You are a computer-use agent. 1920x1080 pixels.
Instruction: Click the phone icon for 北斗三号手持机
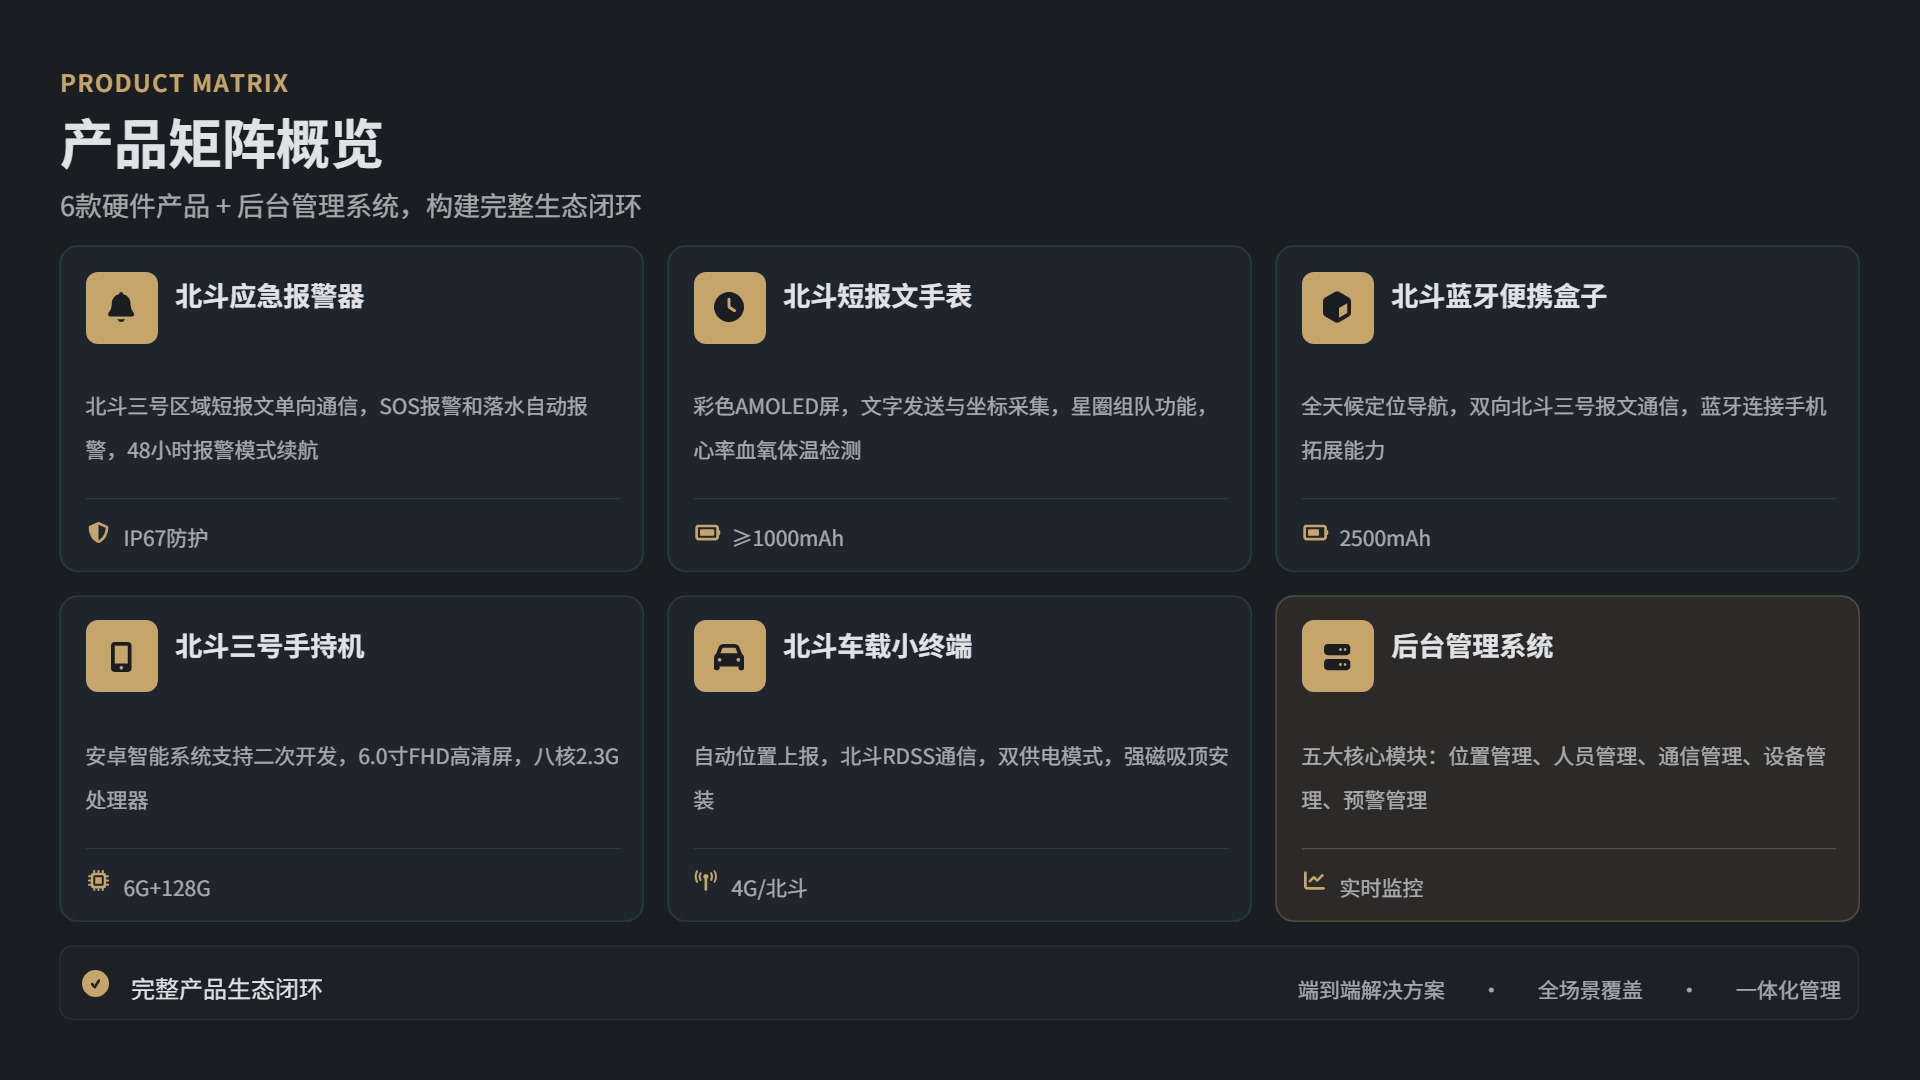click(x=122, y=657)
